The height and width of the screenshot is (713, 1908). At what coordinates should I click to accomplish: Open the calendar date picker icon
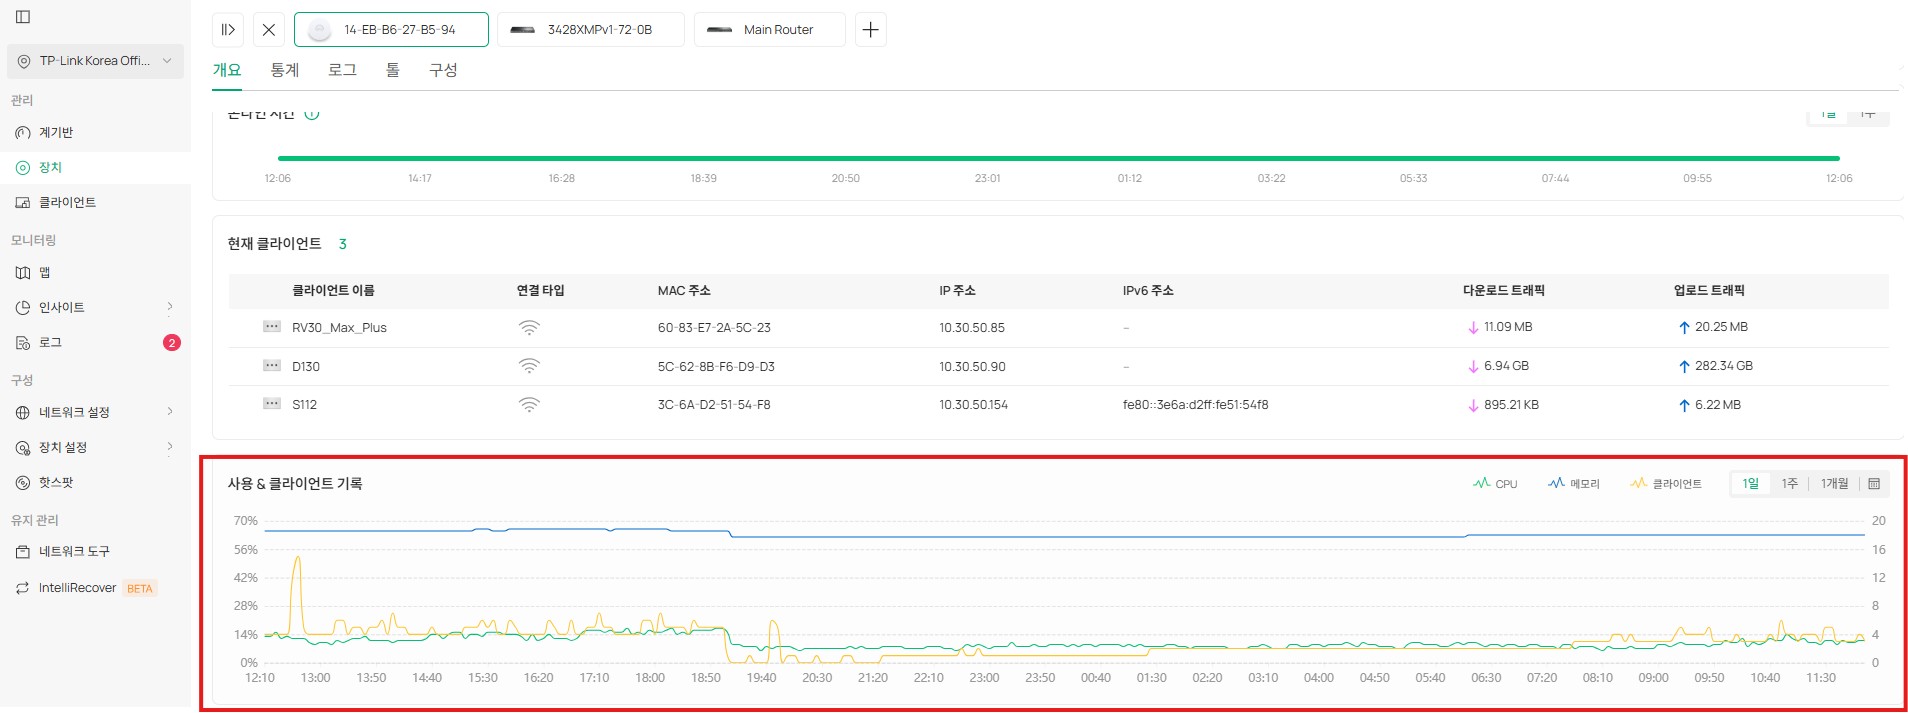coord(1874,484)
